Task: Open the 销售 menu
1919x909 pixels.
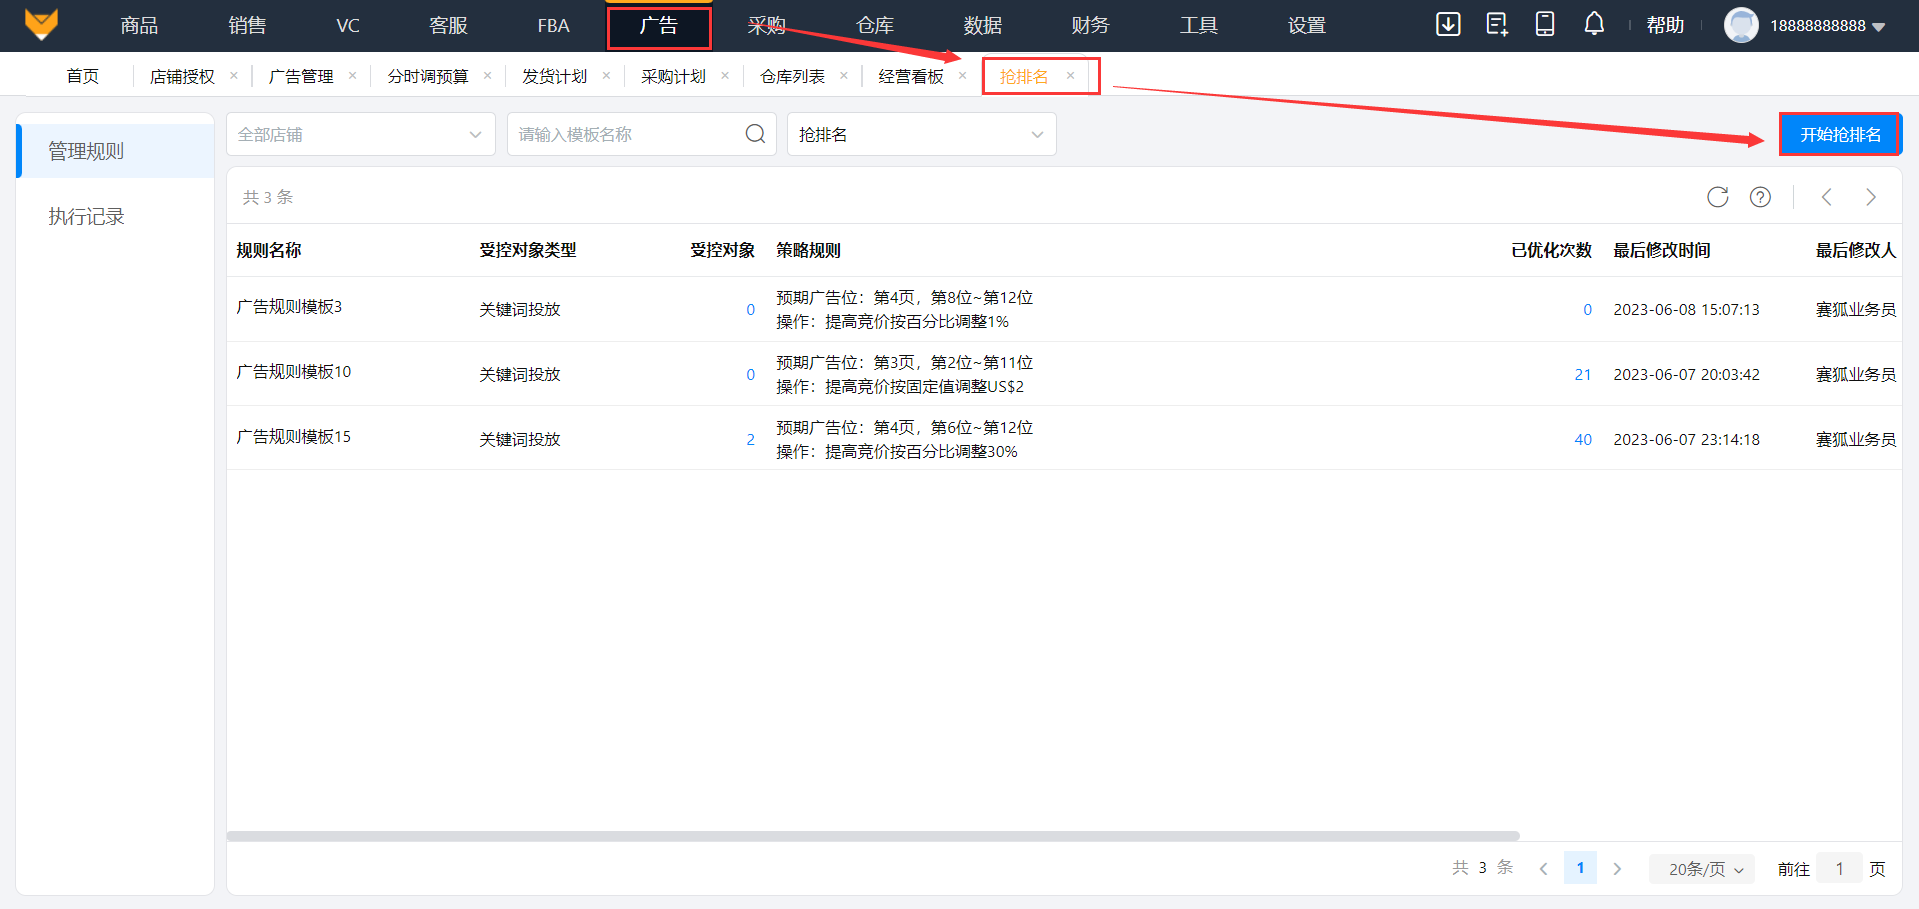Action: coord(247,25)
